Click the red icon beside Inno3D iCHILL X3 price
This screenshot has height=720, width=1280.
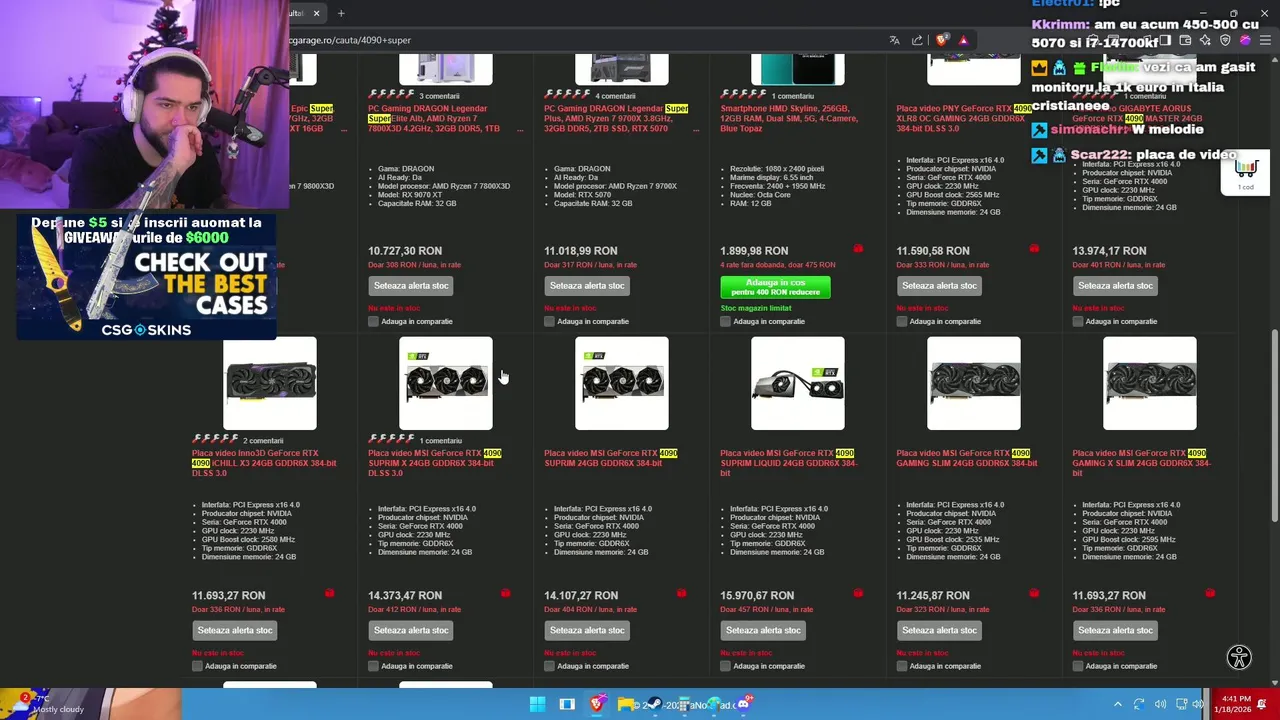tap(329, 593)
